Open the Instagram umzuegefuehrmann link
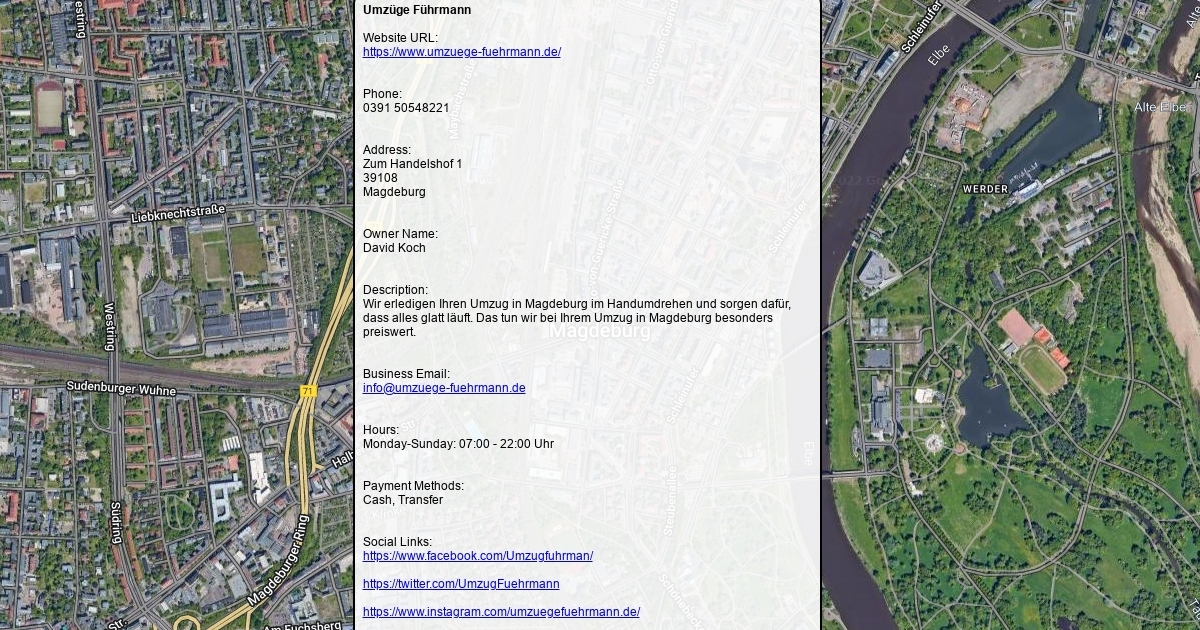The height and width of the screenshot is (630, 1200). [501, 612]
